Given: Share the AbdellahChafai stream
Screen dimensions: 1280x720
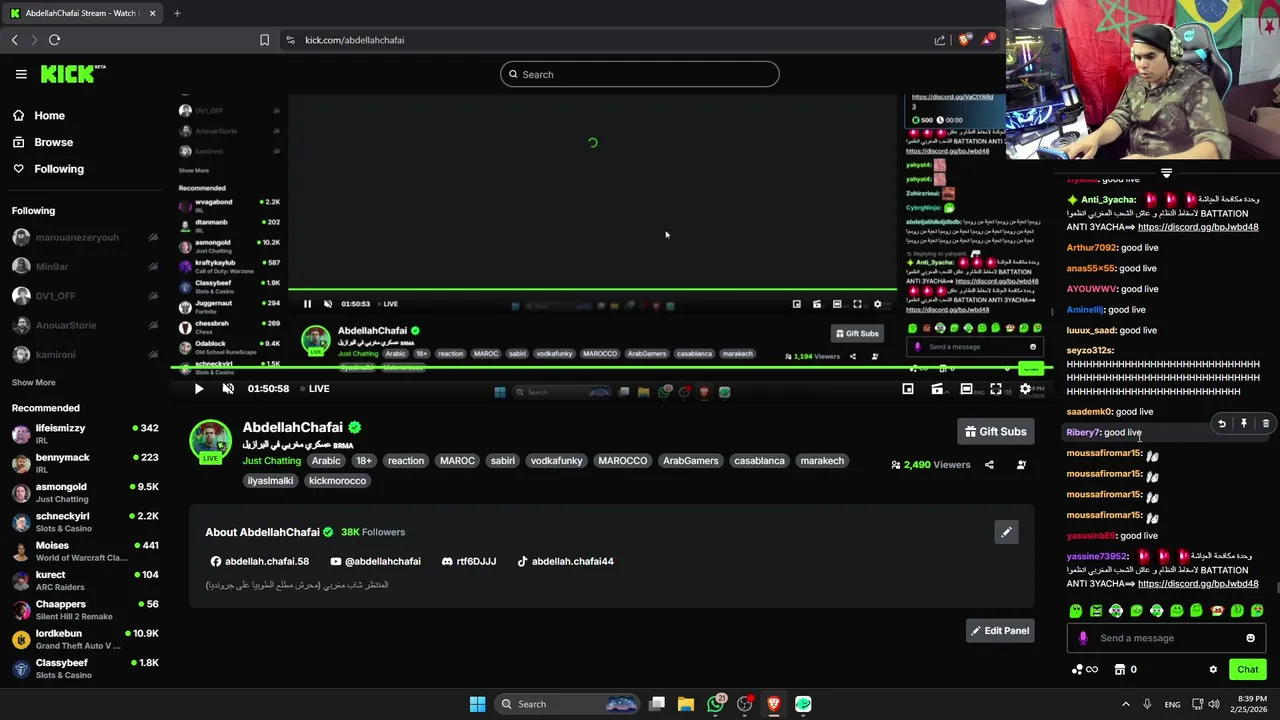Looking at the screenshot, I should pyautogui.click(x=989, y=465).
